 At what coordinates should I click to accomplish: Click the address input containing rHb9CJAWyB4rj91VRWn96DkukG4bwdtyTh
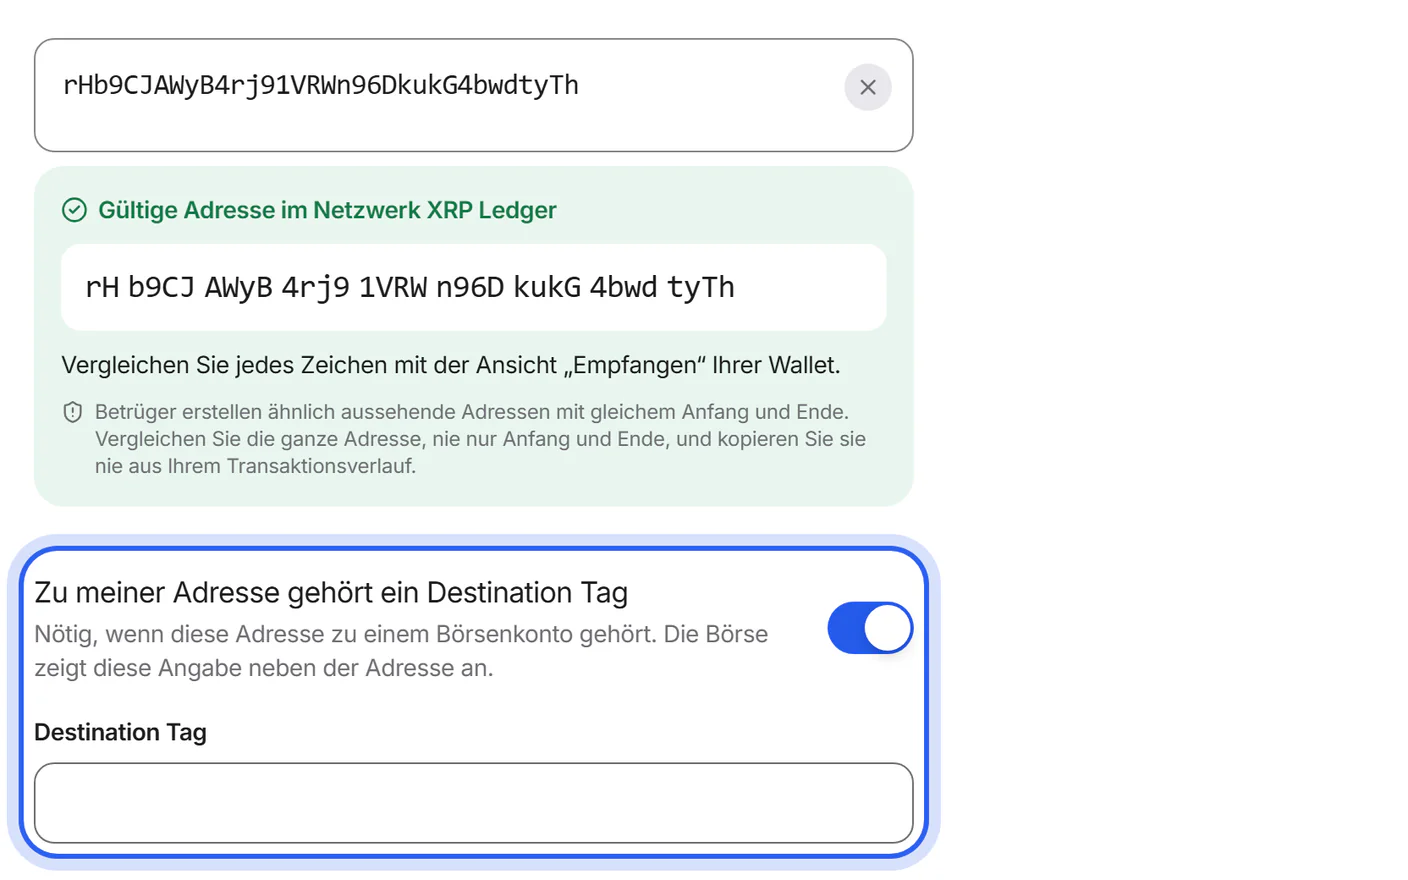[473, 95]
